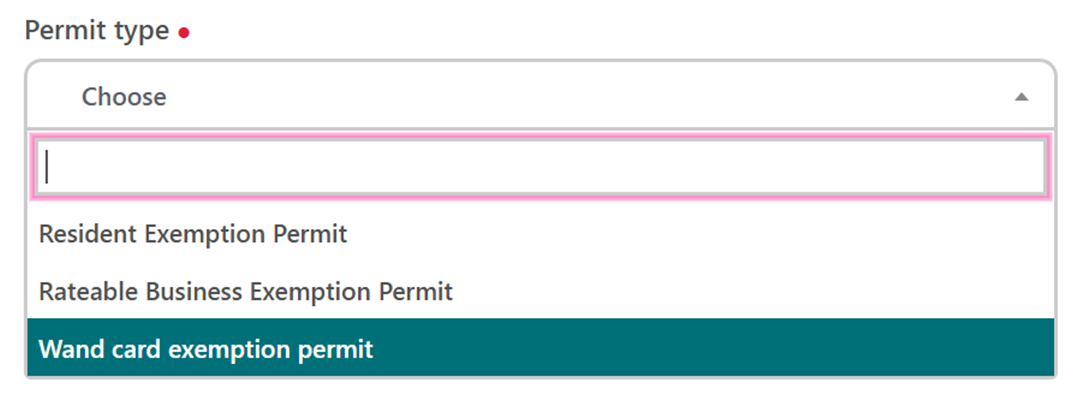Choose Rateable Business Exemption Permit
The width and height of the screenshot is (1074, 412).
(x=246, y=292)
